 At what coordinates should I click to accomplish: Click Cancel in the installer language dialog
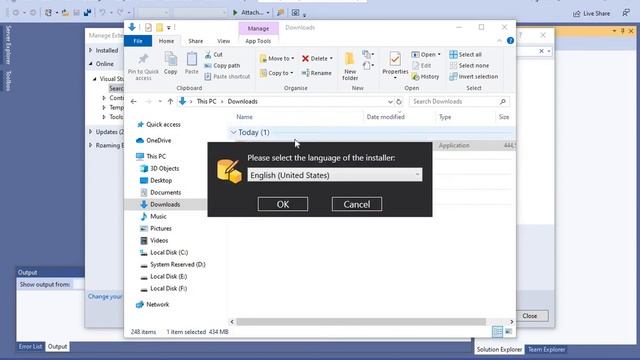pos(357,204)
